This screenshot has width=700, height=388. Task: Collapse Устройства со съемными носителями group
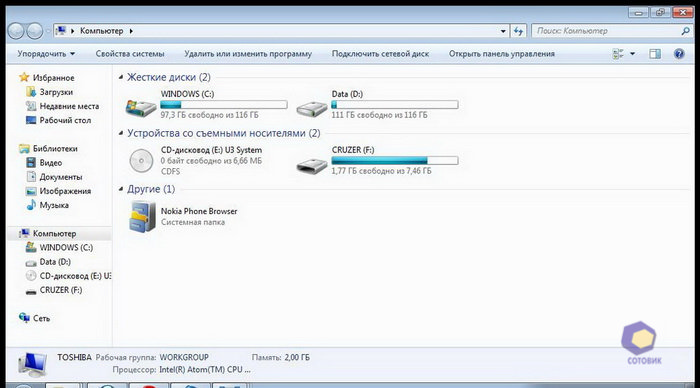pos(121,133)
